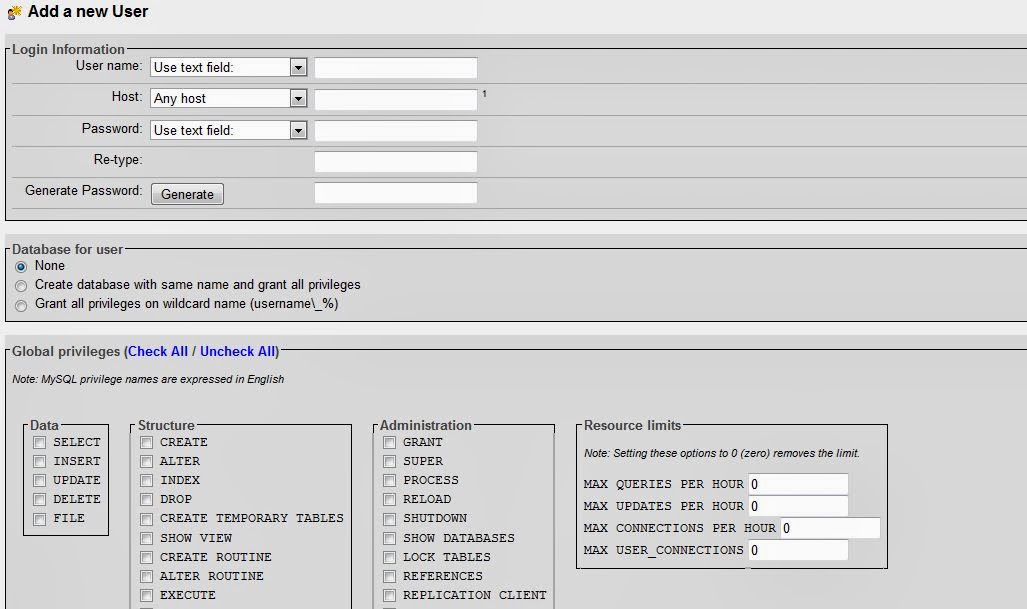Check the EXECUTE structure privilege
Screen dimensions: 1027x609
pyautogui.click(x=145, y=594)
